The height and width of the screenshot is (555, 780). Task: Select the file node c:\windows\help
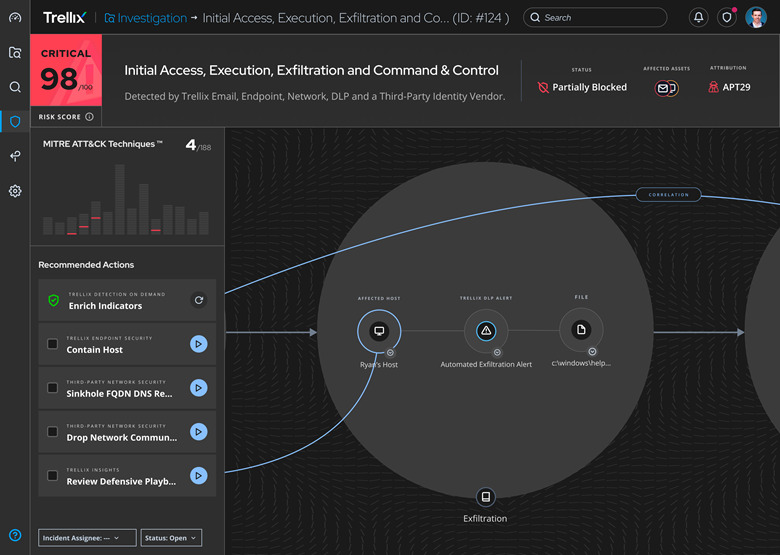[x=581, y=330]
